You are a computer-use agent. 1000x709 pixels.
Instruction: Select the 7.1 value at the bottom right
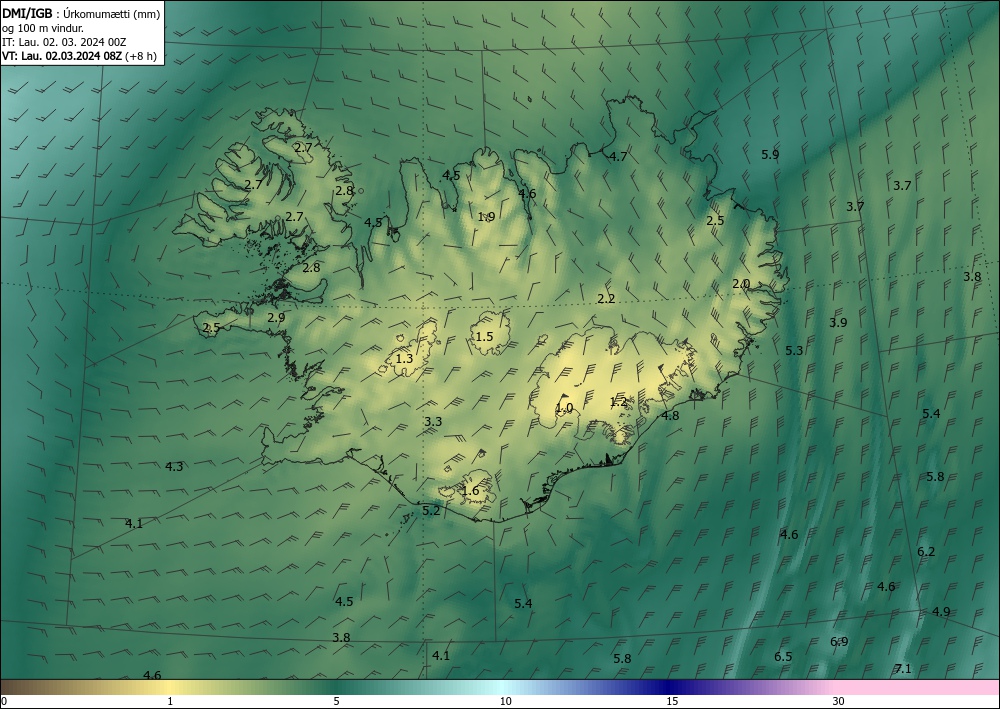903,669
